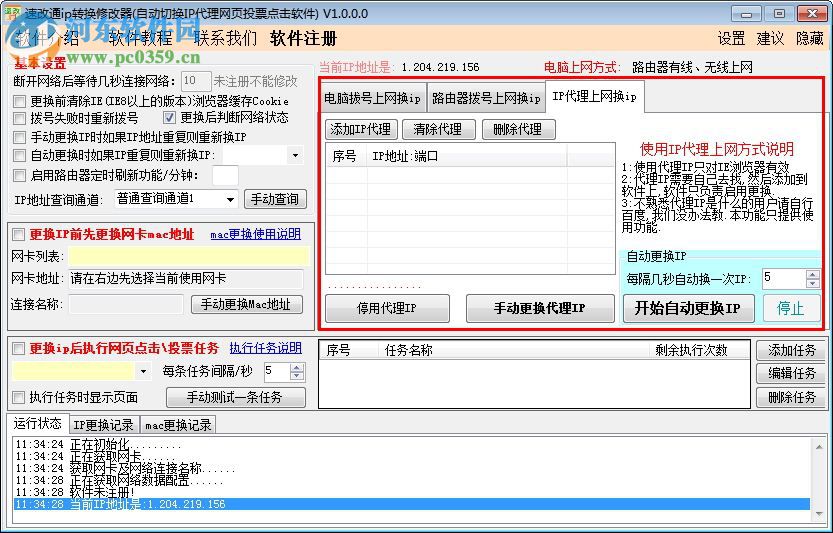Click the log scrollbar up arrow

coord(819,447)
